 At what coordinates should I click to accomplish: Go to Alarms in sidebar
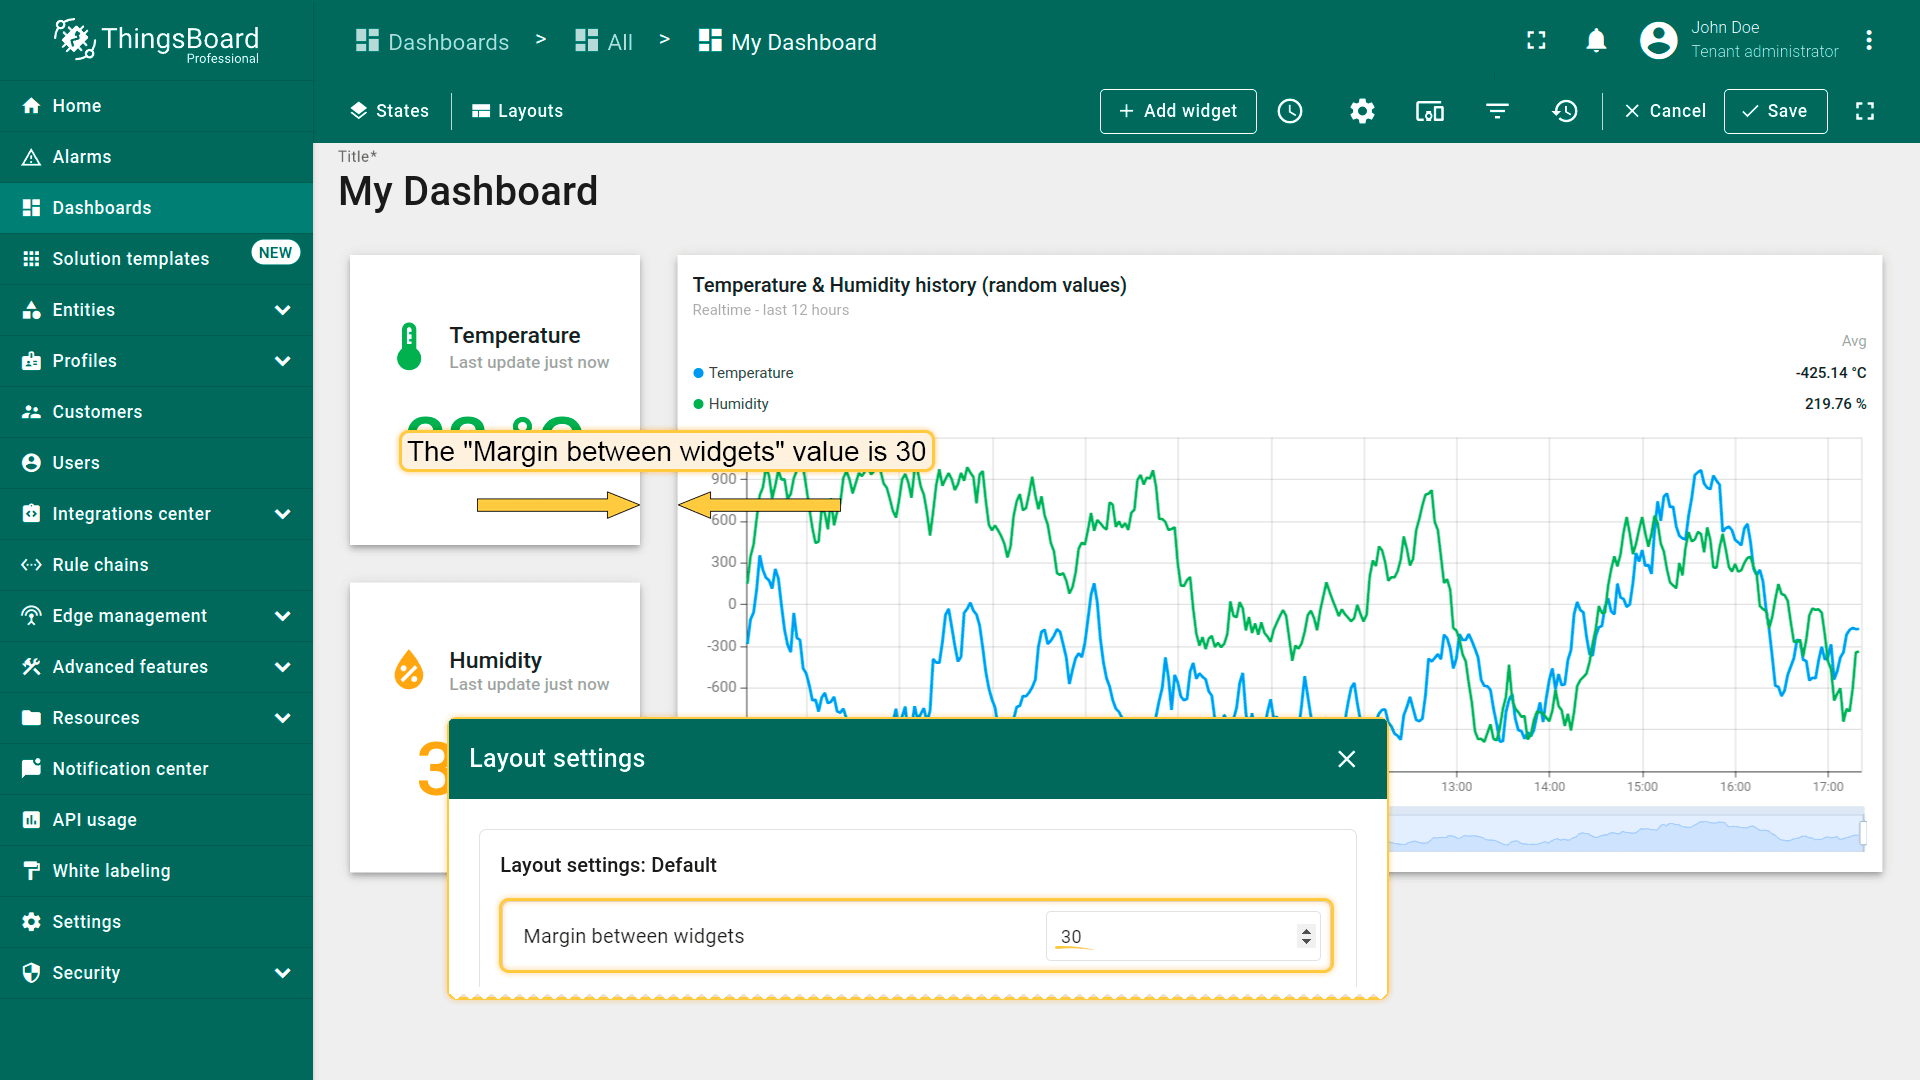click(82, 157)
